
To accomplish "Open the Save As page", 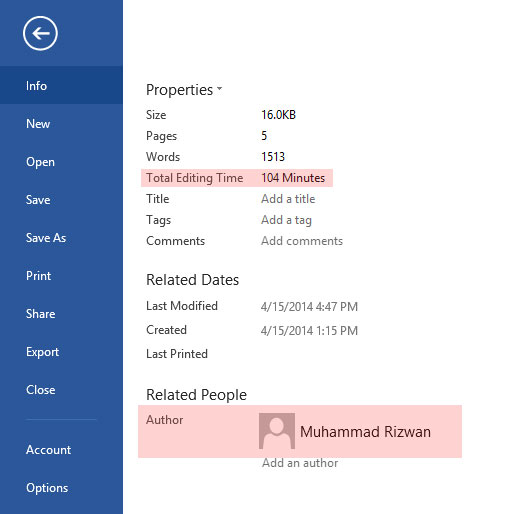I will (61, 238).
